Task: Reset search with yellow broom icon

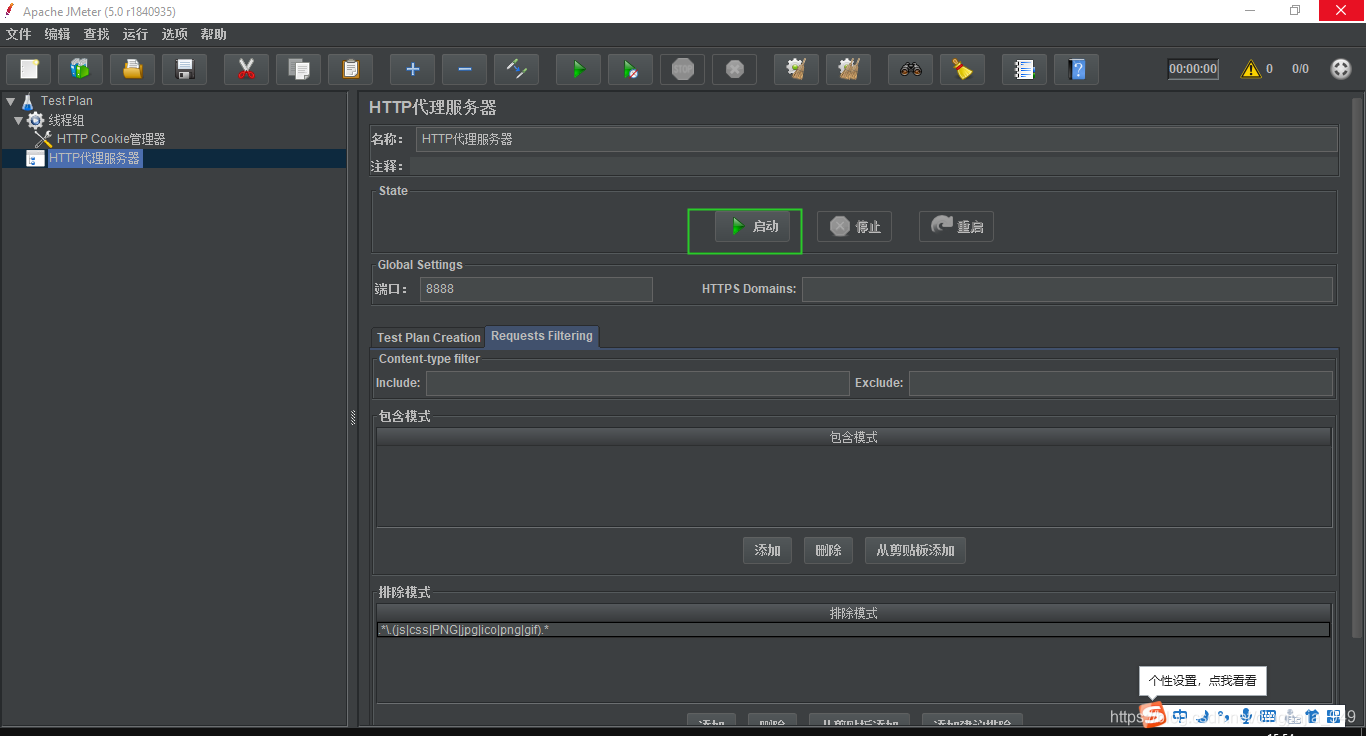Action: [x=963, y=69]
